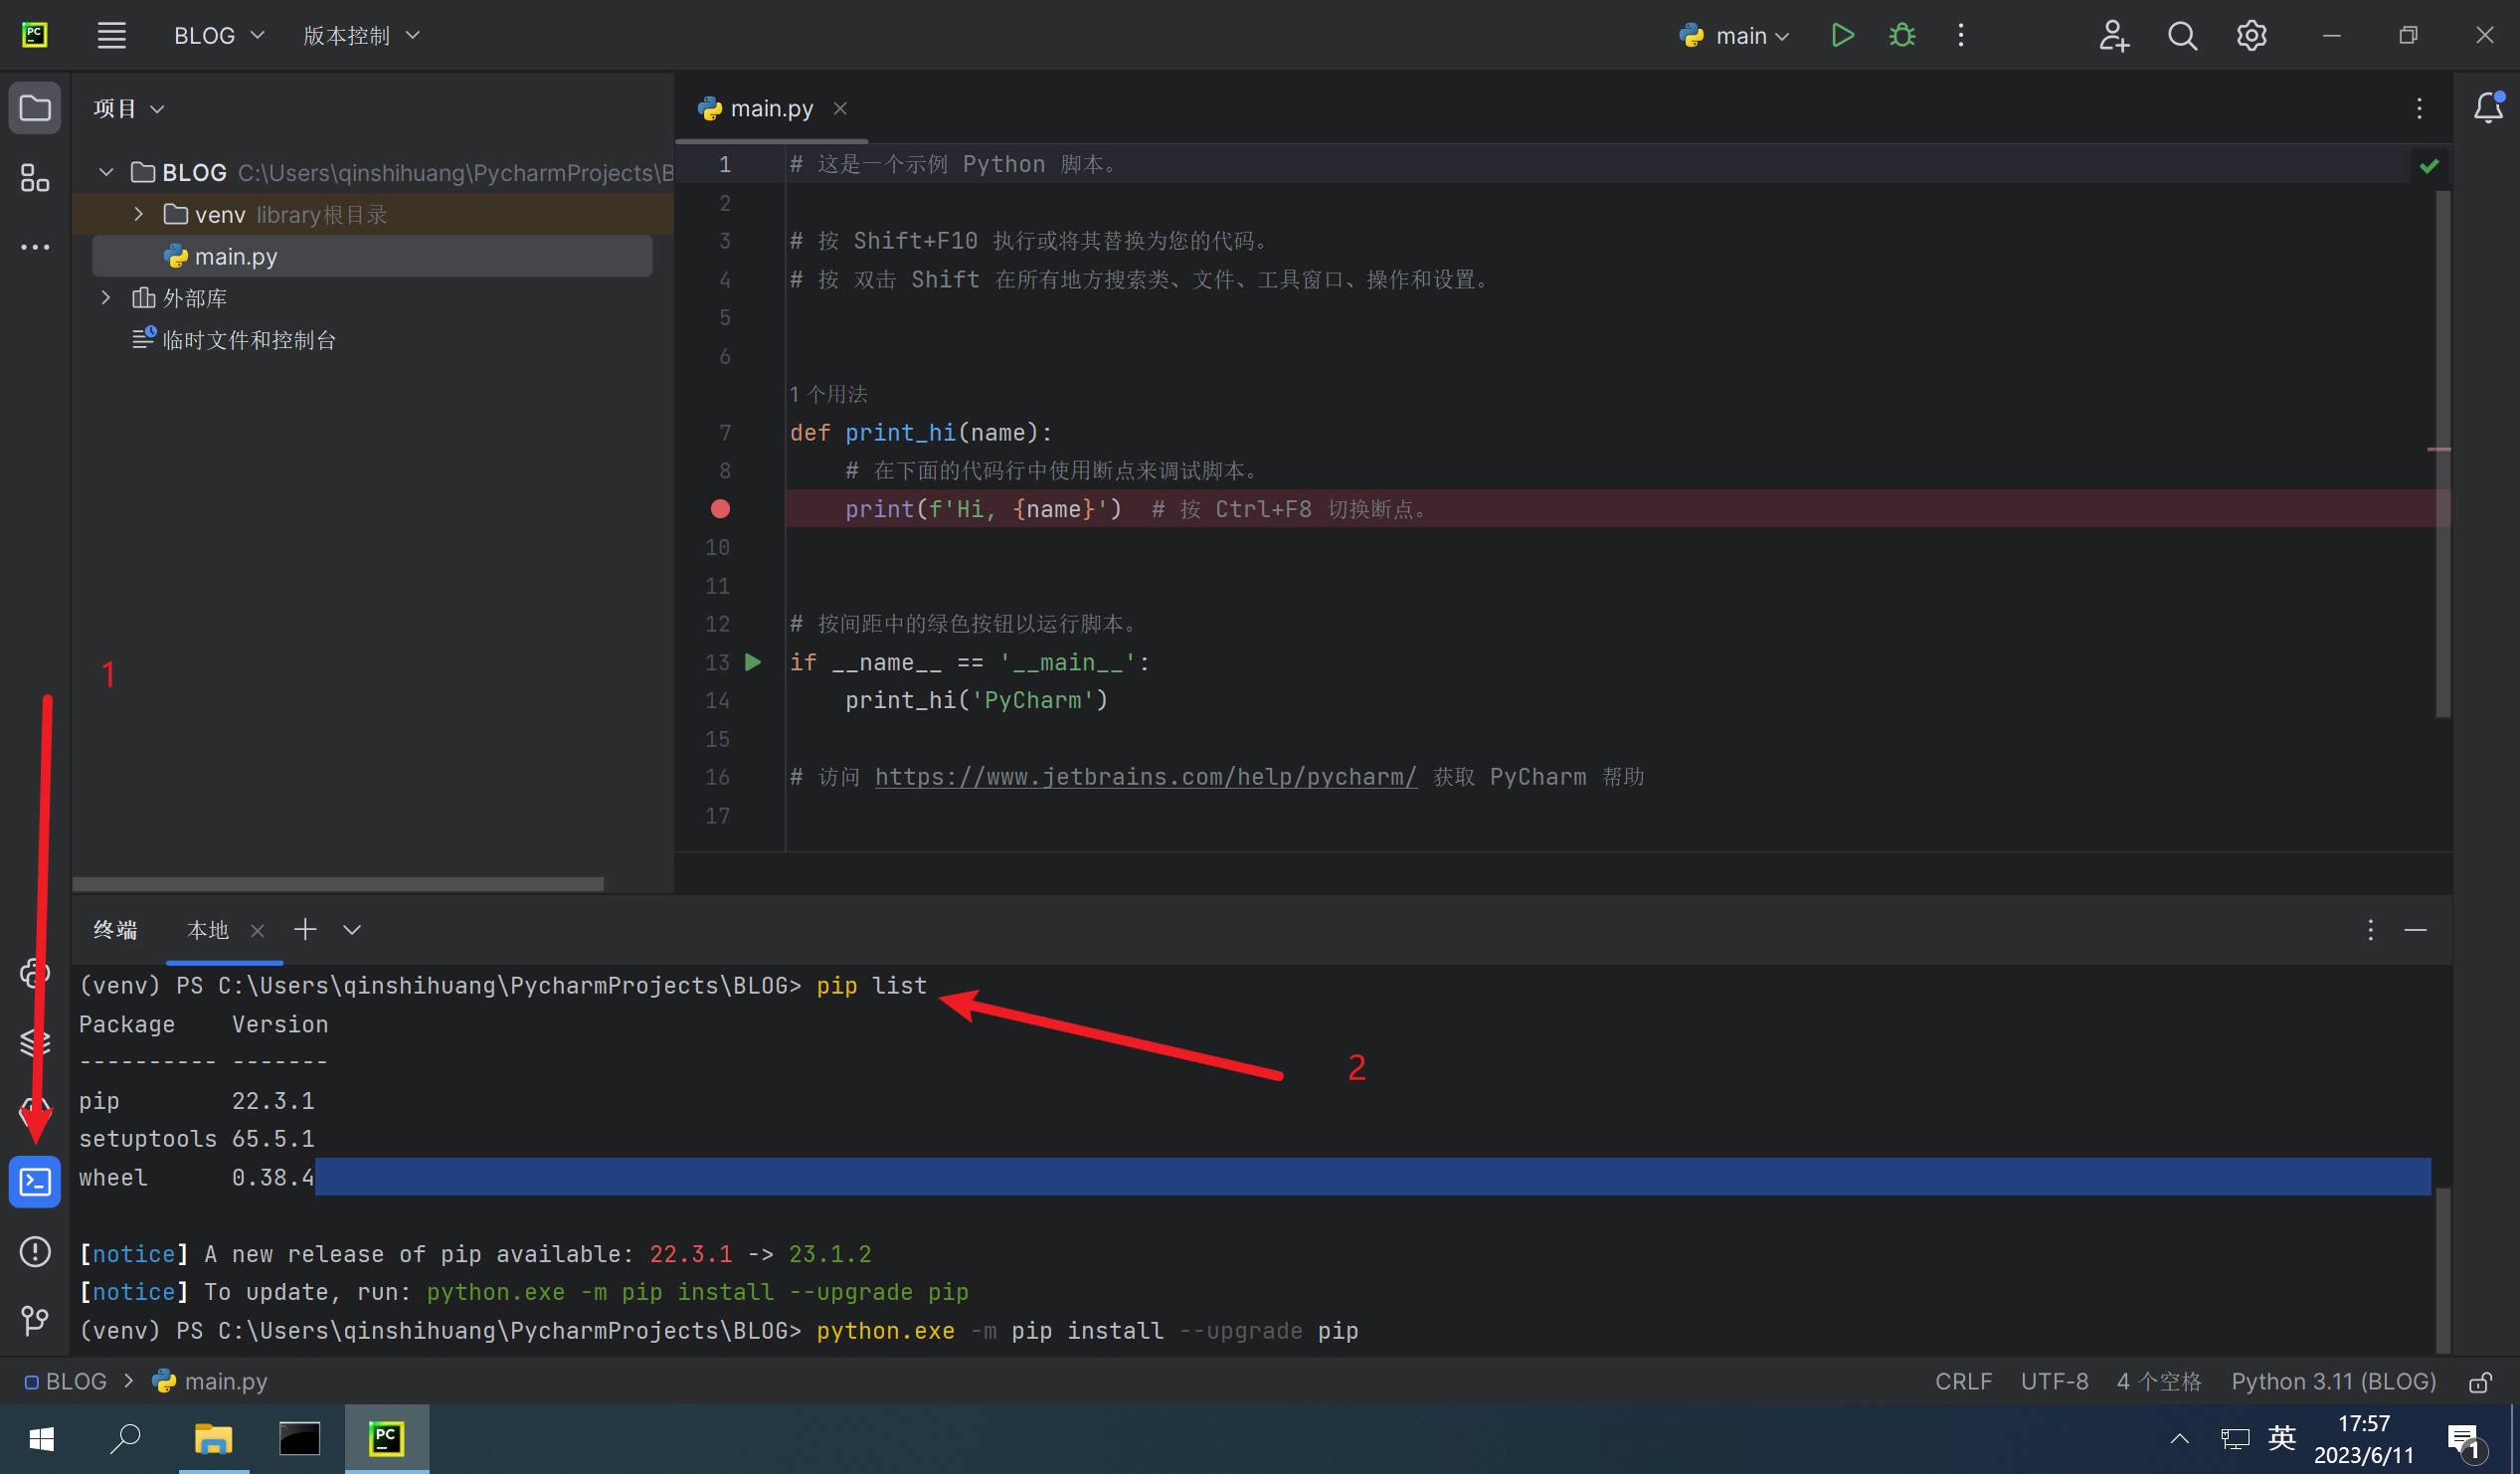Open the jetbrains.com help link

coord(1146,777)
